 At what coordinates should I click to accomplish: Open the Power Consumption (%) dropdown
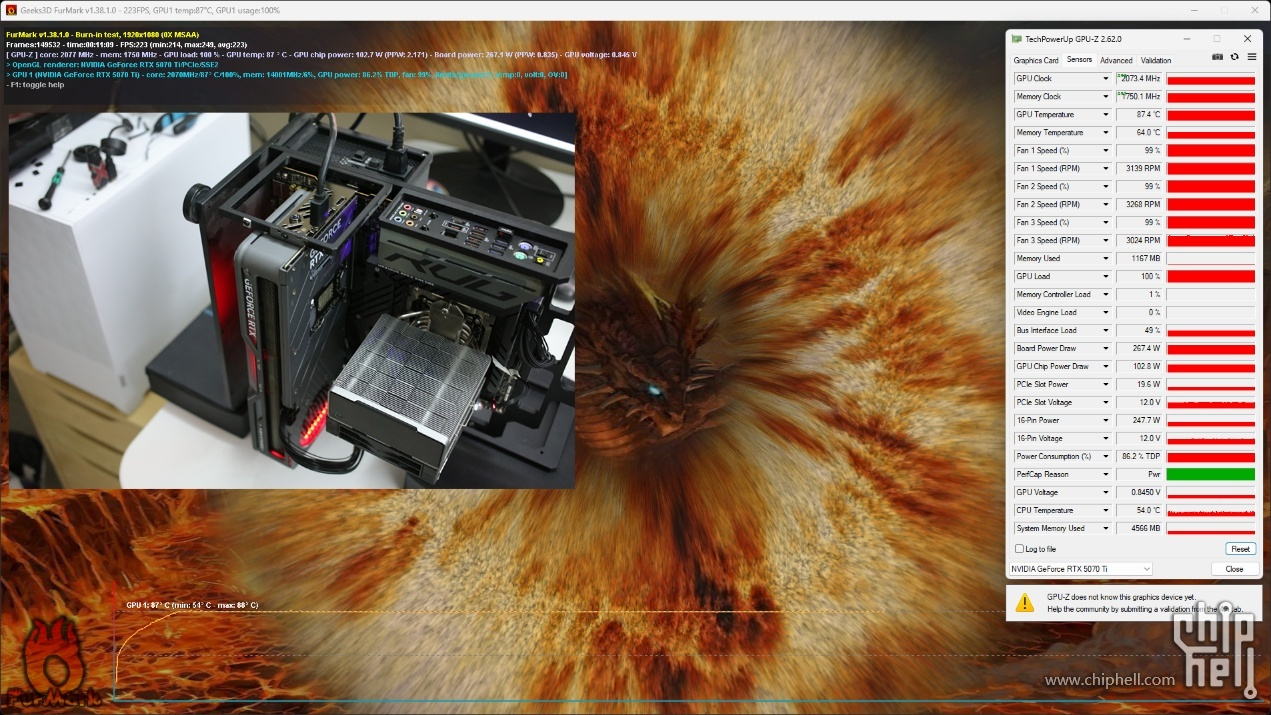pos(1105,457)
